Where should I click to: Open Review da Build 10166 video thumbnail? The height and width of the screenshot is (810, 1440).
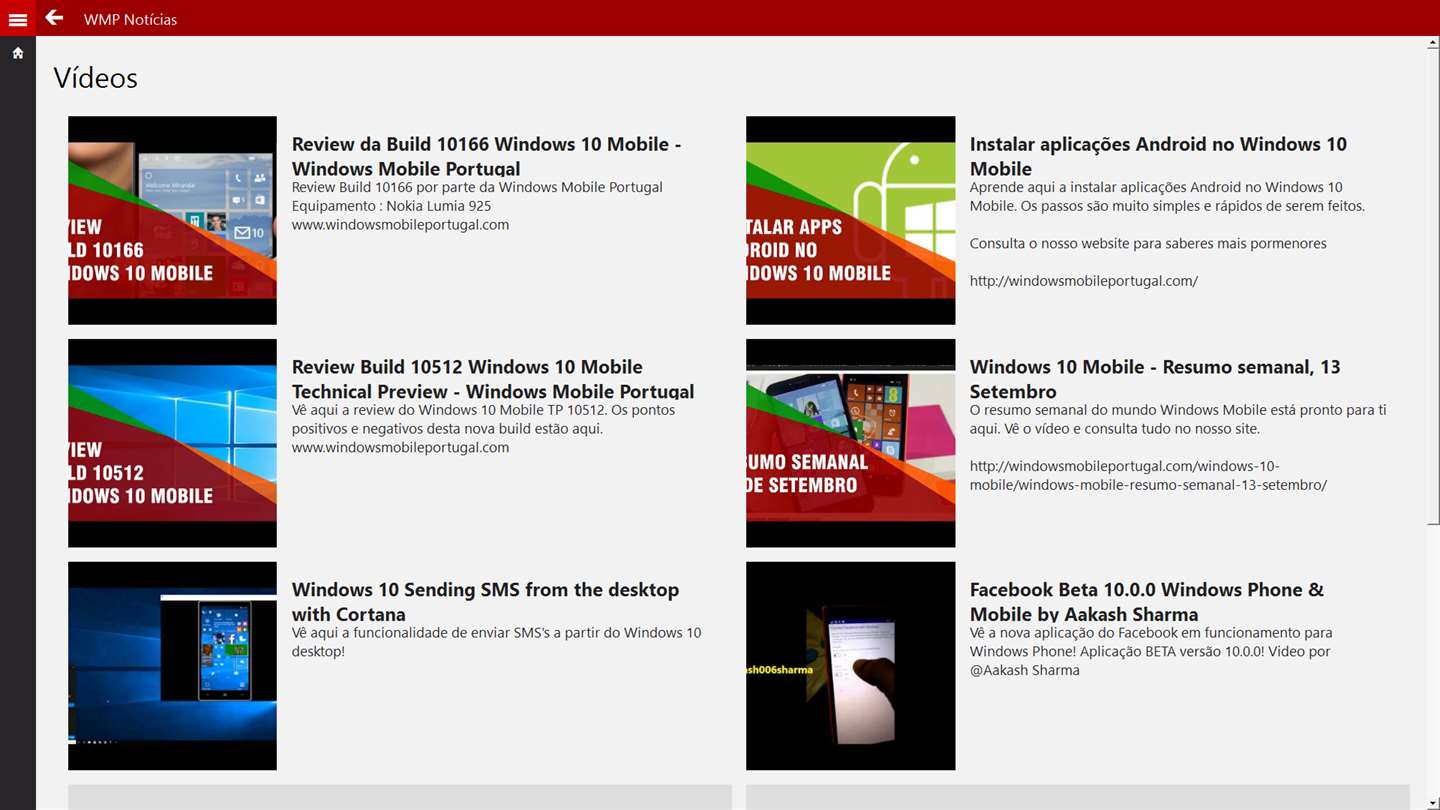click(172, 220)
